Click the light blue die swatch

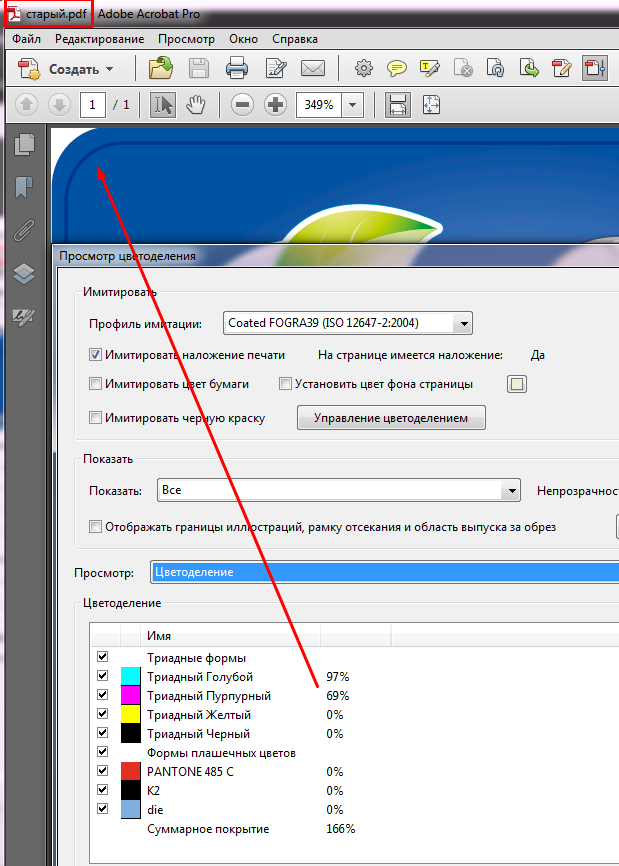coord(130,809)
